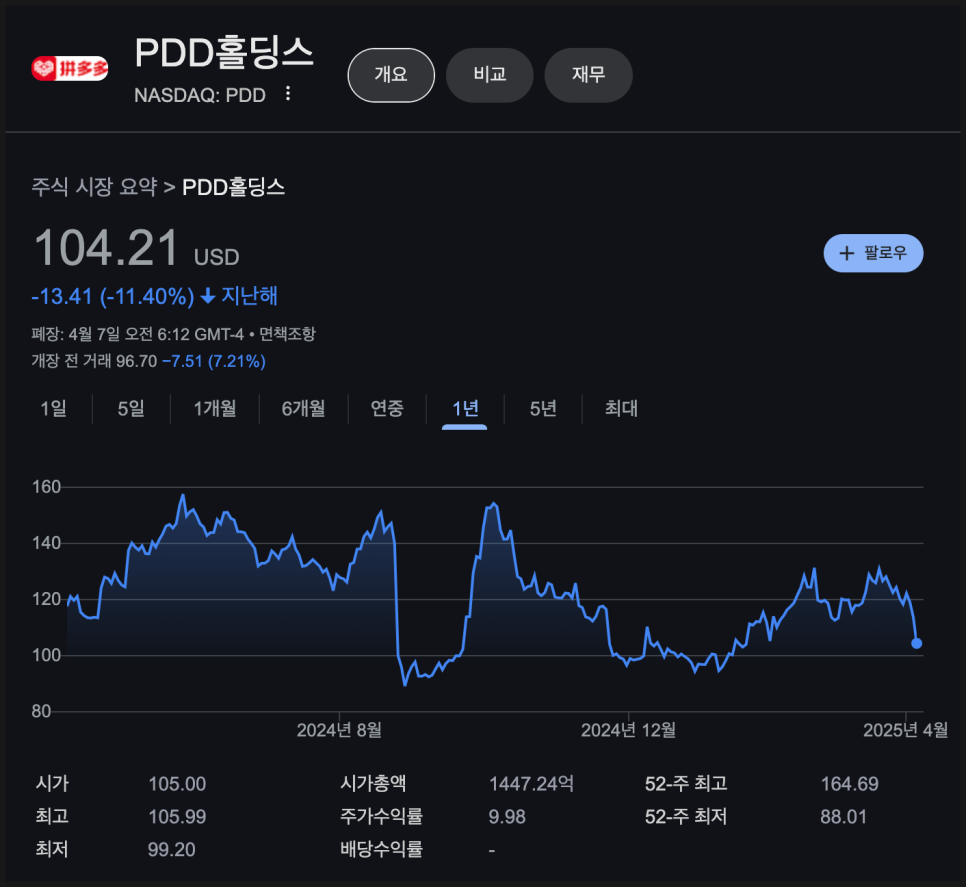Image resolution: width=966 pixels, height=887 pixels.
Task: Click the 2025년 4월 axis label
Action: 906,731
